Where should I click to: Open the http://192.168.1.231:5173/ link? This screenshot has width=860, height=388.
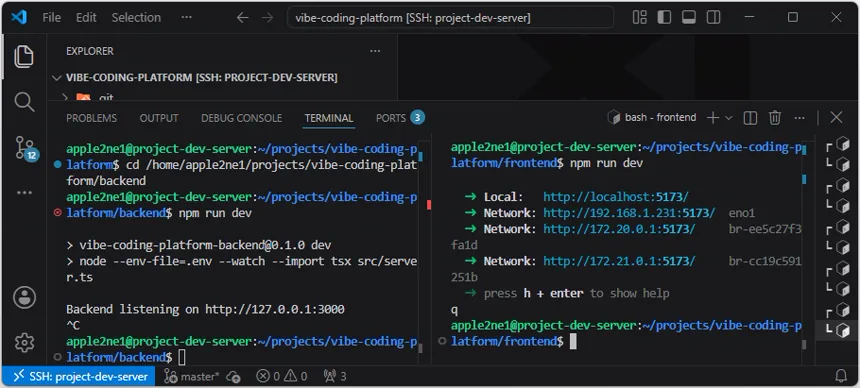pyautogui.click(x=629, y=213)
